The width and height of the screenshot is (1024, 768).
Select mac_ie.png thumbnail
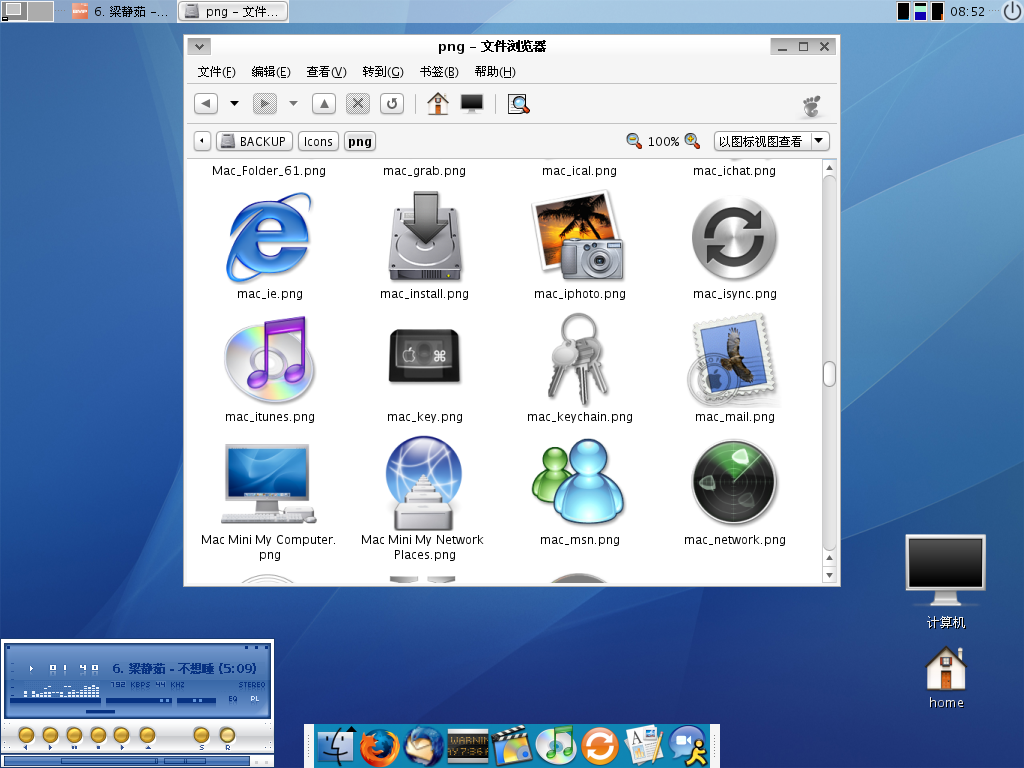click(x=269, y=238)
